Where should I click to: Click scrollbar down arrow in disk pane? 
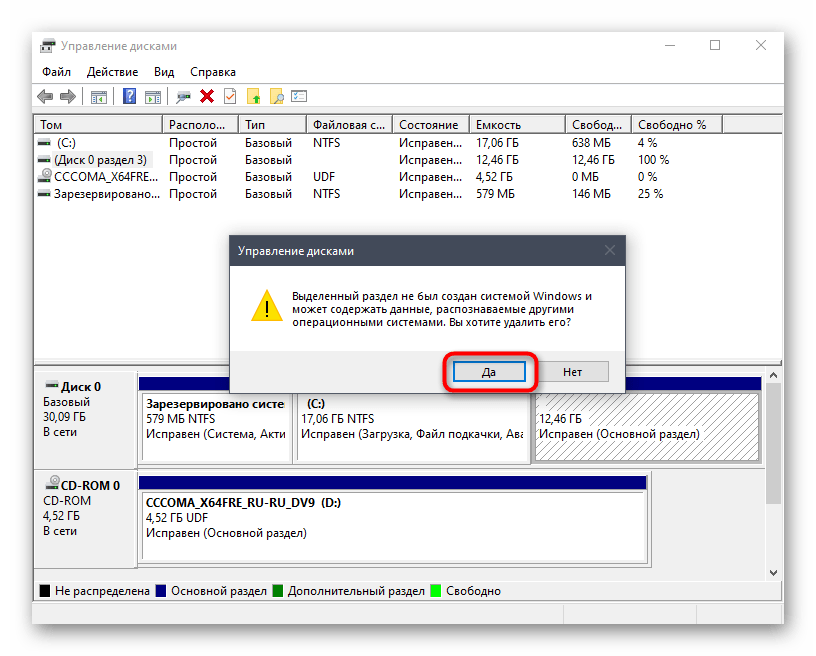point(773,571)
